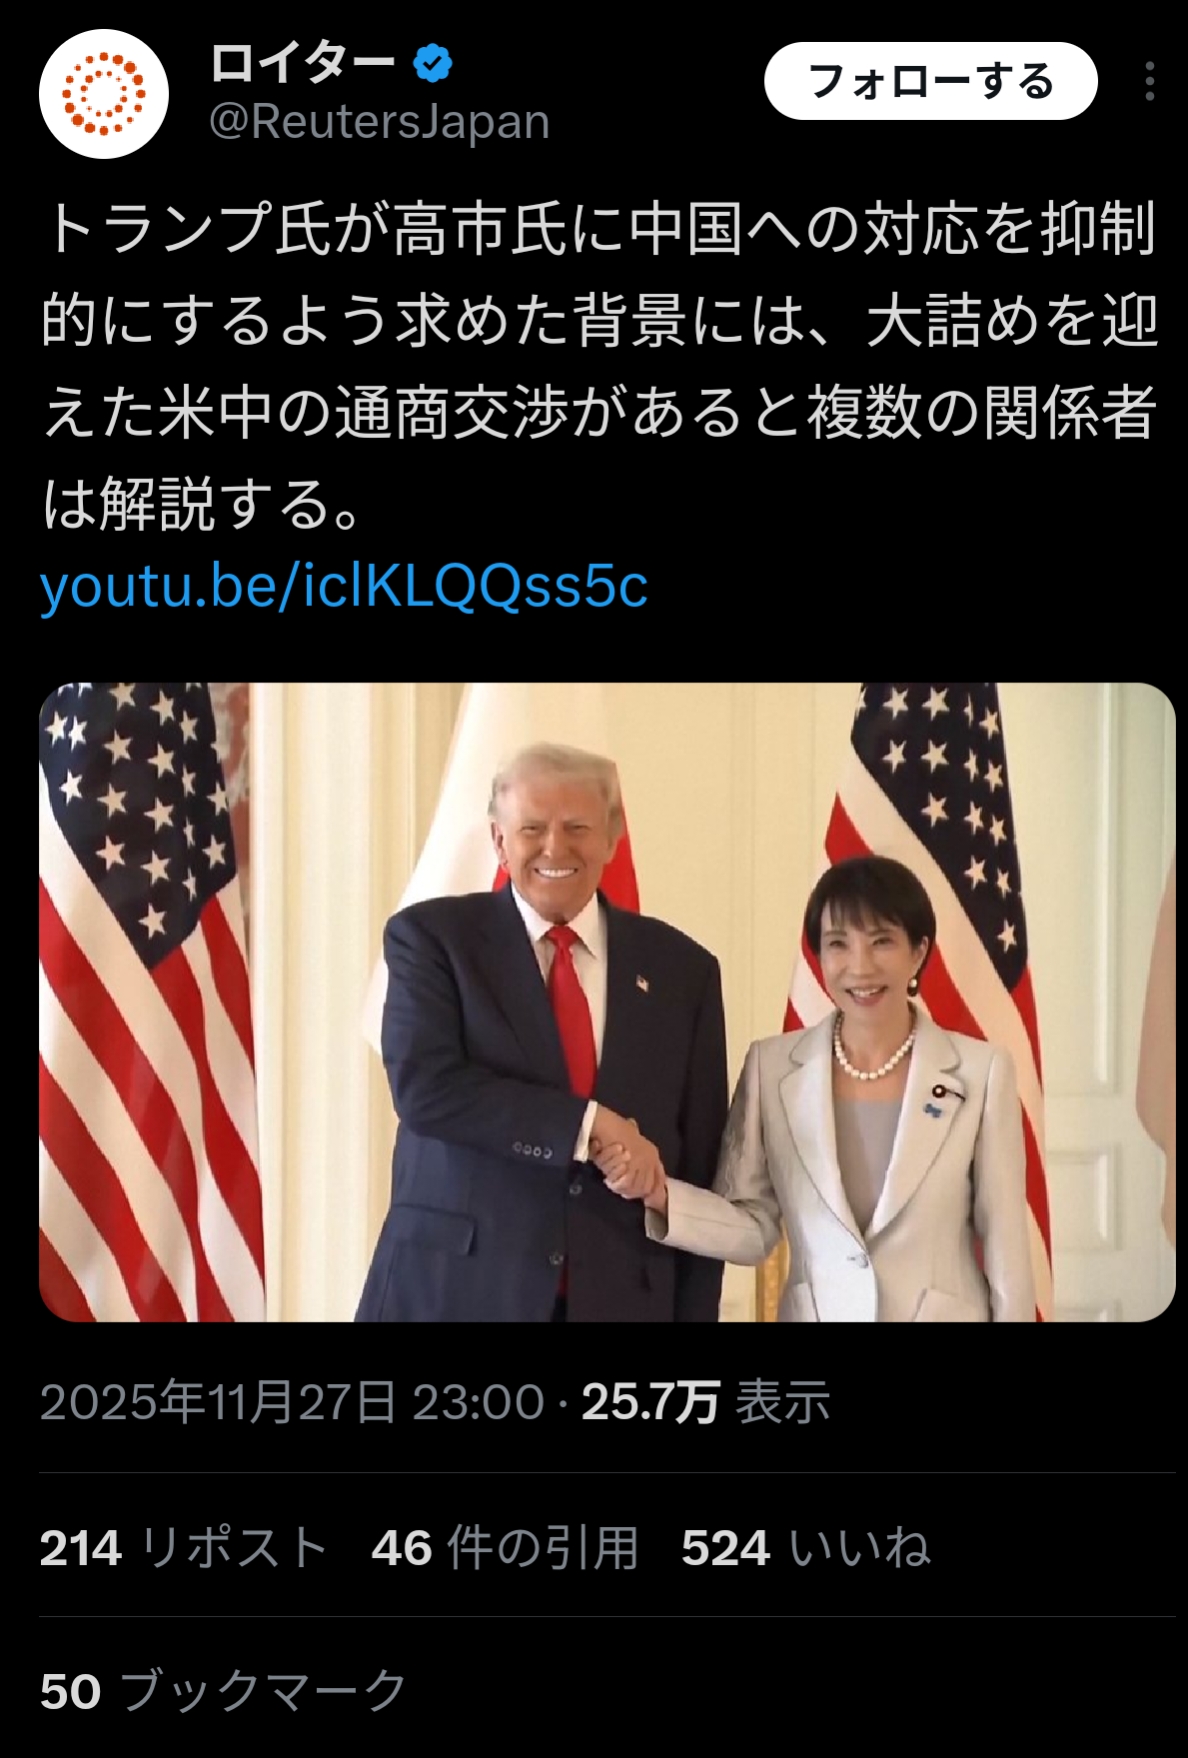
Task: Open the three-dot more options menu
Action: [1150, 82]
